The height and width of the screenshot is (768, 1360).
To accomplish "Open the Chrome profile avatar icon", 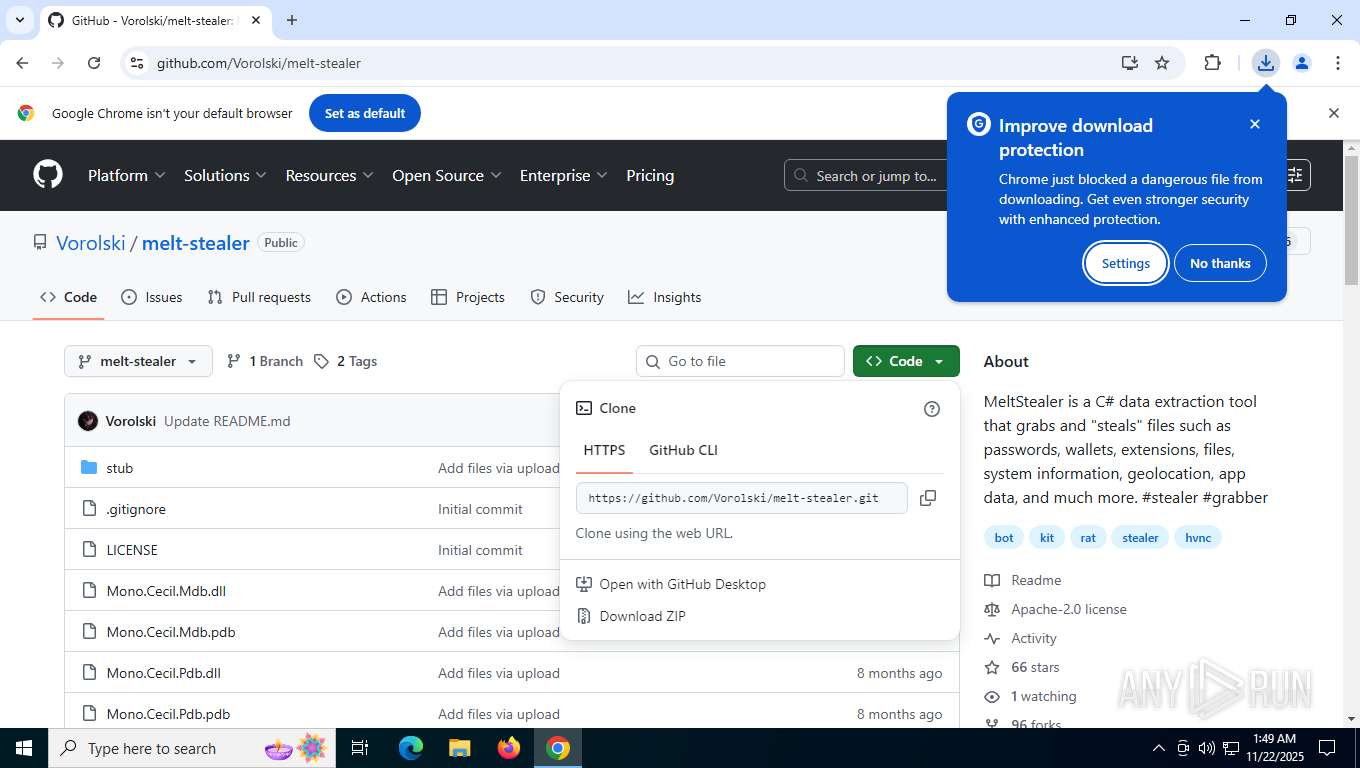I will coord(1302,63).
